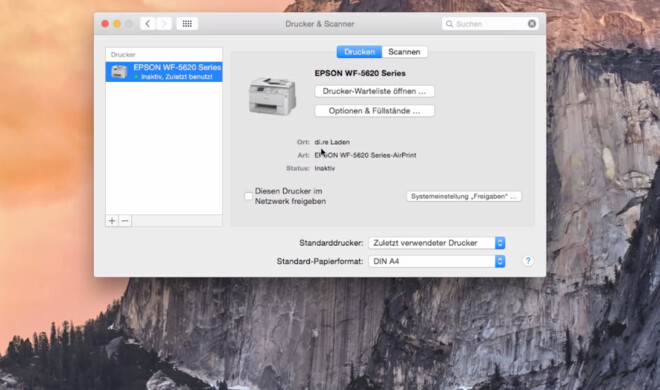
Task: Close the window with the red button
Action: (105, 24)
